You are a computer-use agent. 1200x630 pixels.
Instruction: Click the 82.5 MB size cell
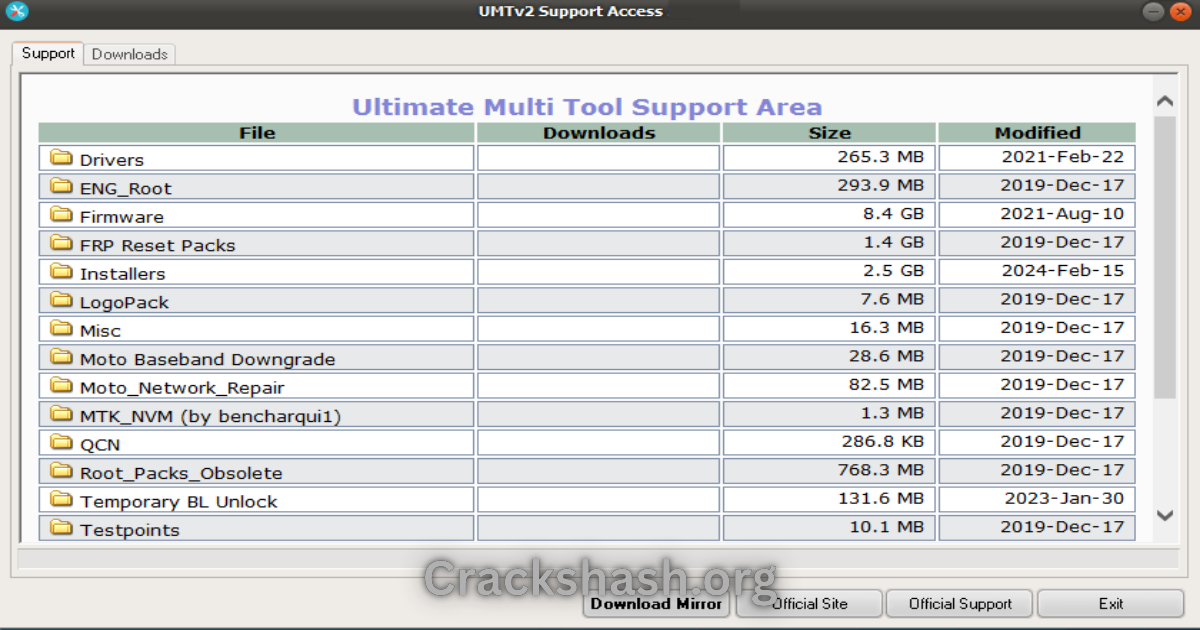830,385
